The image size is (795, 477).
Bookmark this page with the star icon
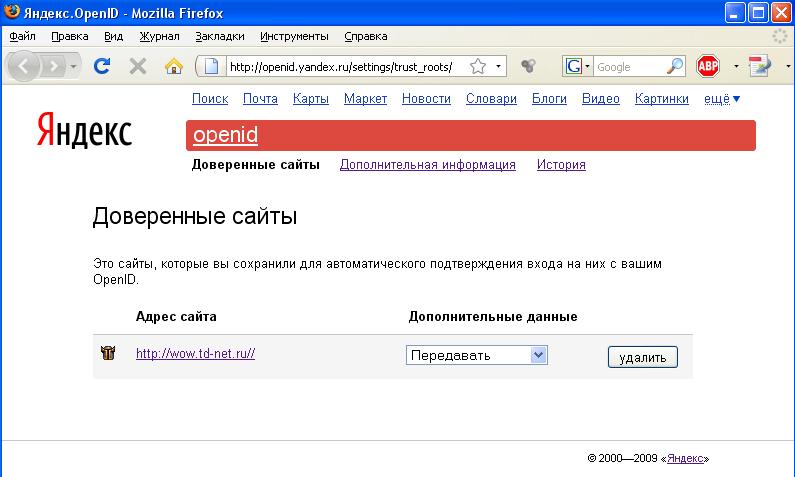click(x=478, y=66)
